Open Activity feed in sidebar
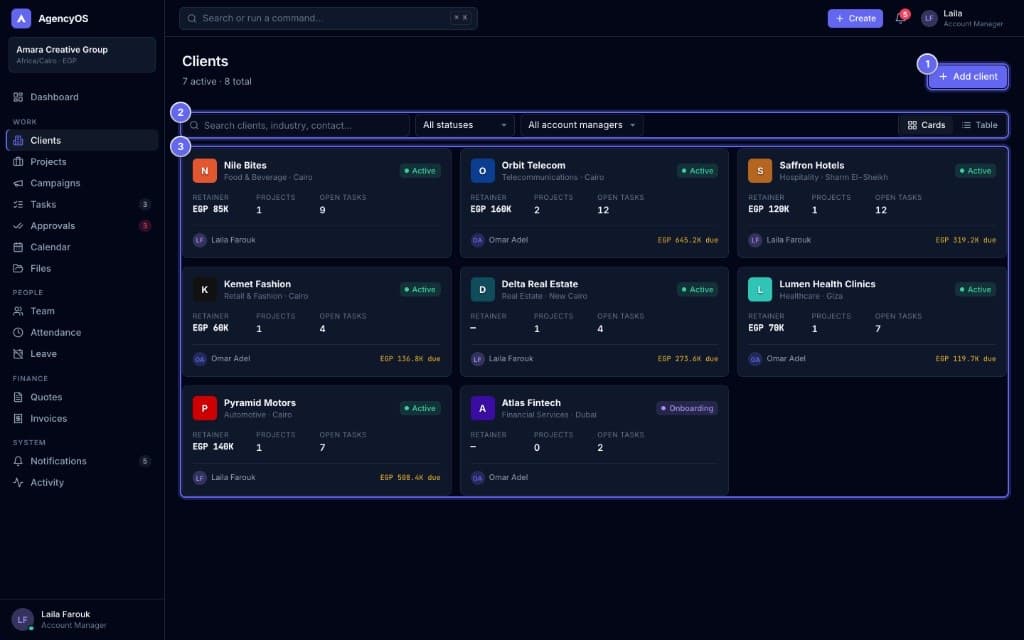The width and height of the screenshot is (1024, 640). tap(82, 483)
